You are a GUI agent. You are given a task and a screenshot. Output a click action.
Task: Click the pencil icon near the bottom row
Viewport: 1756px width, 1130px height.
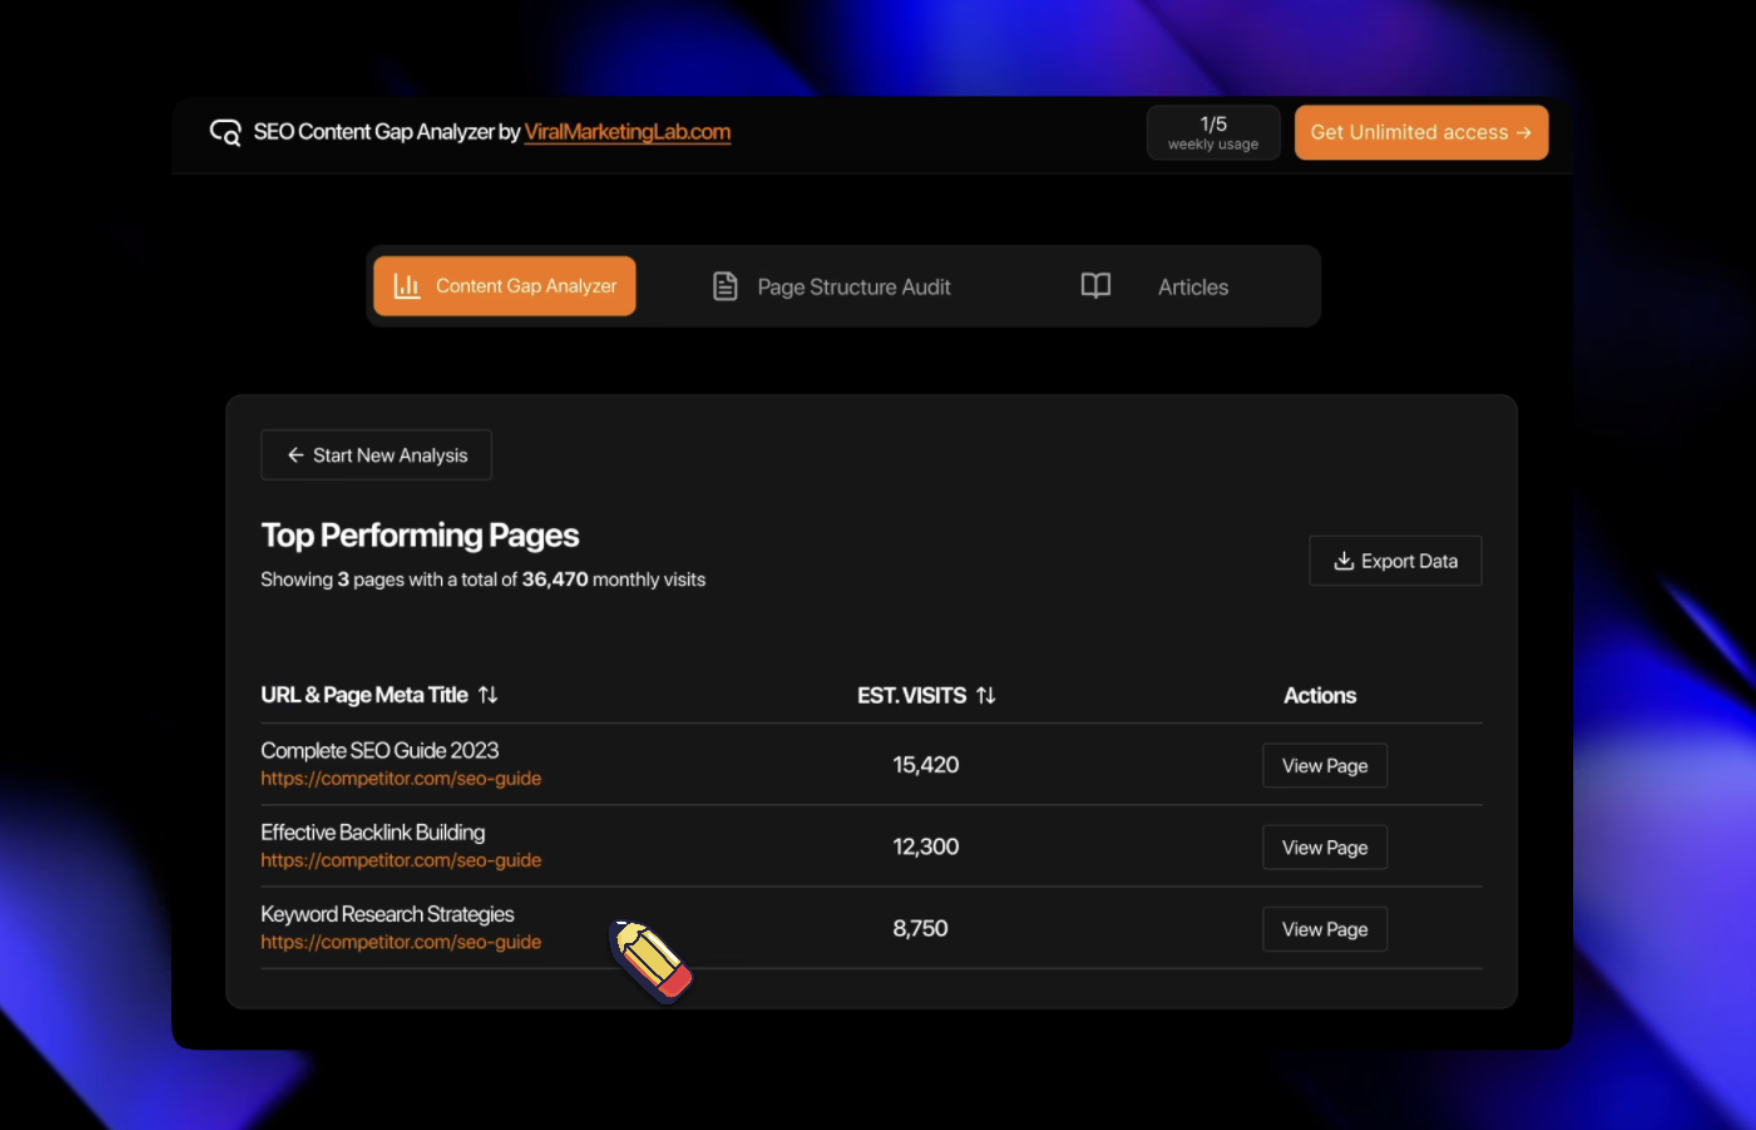click(x=650, y=960)
